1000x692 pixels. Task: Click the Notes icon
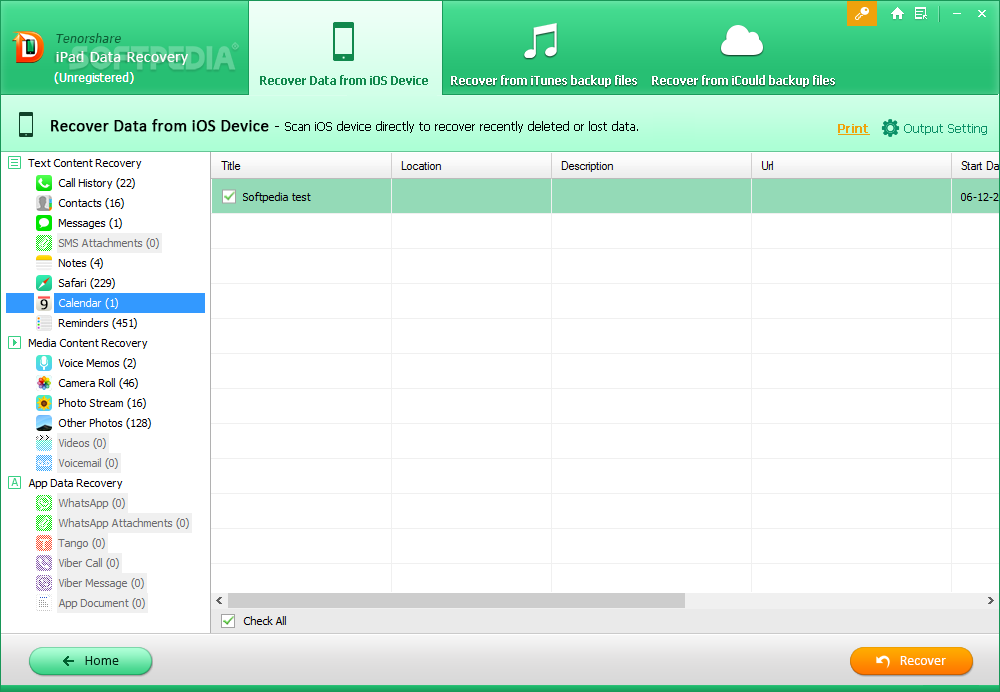44,263
